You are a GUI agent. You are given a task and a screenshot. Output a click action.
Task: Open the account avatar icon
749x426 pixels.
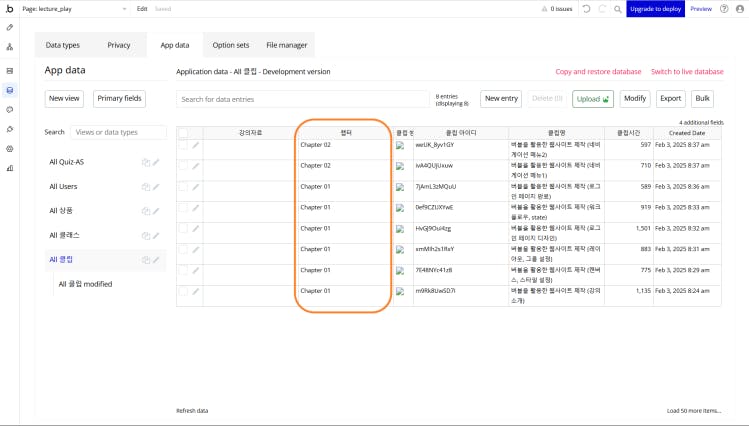pos(740,9)
